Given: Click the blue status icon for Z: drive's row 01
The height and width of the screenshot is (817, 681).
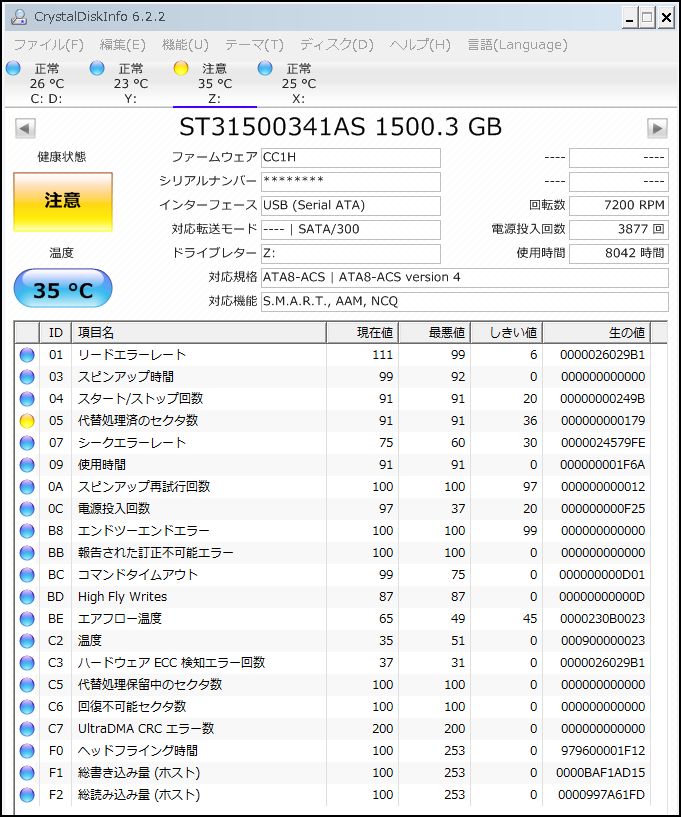Looking at the screenshot, I should tap(27, 355).
